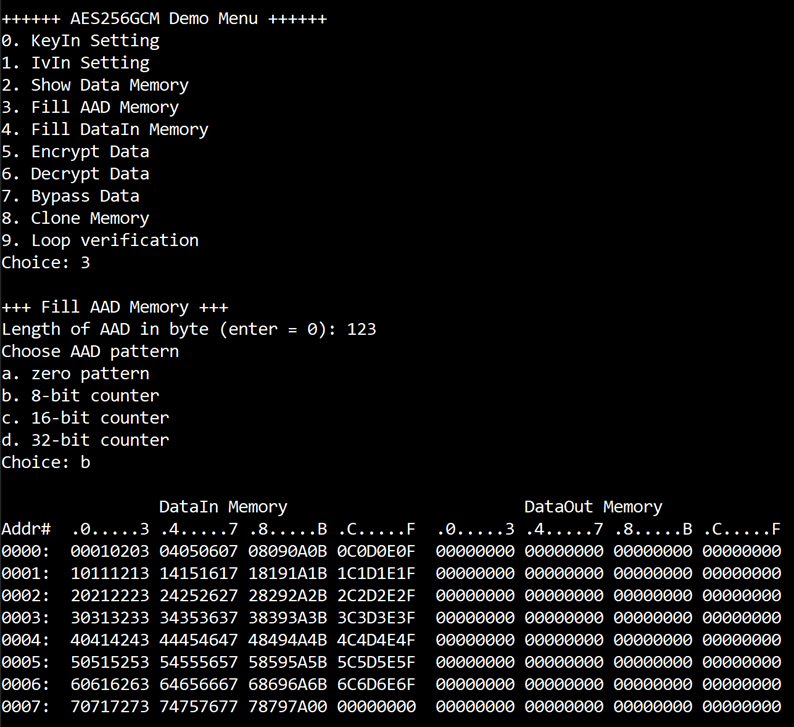The image size is (794, 727).
Task: Click the address label '0002:'
Action: tap(26, 596)
